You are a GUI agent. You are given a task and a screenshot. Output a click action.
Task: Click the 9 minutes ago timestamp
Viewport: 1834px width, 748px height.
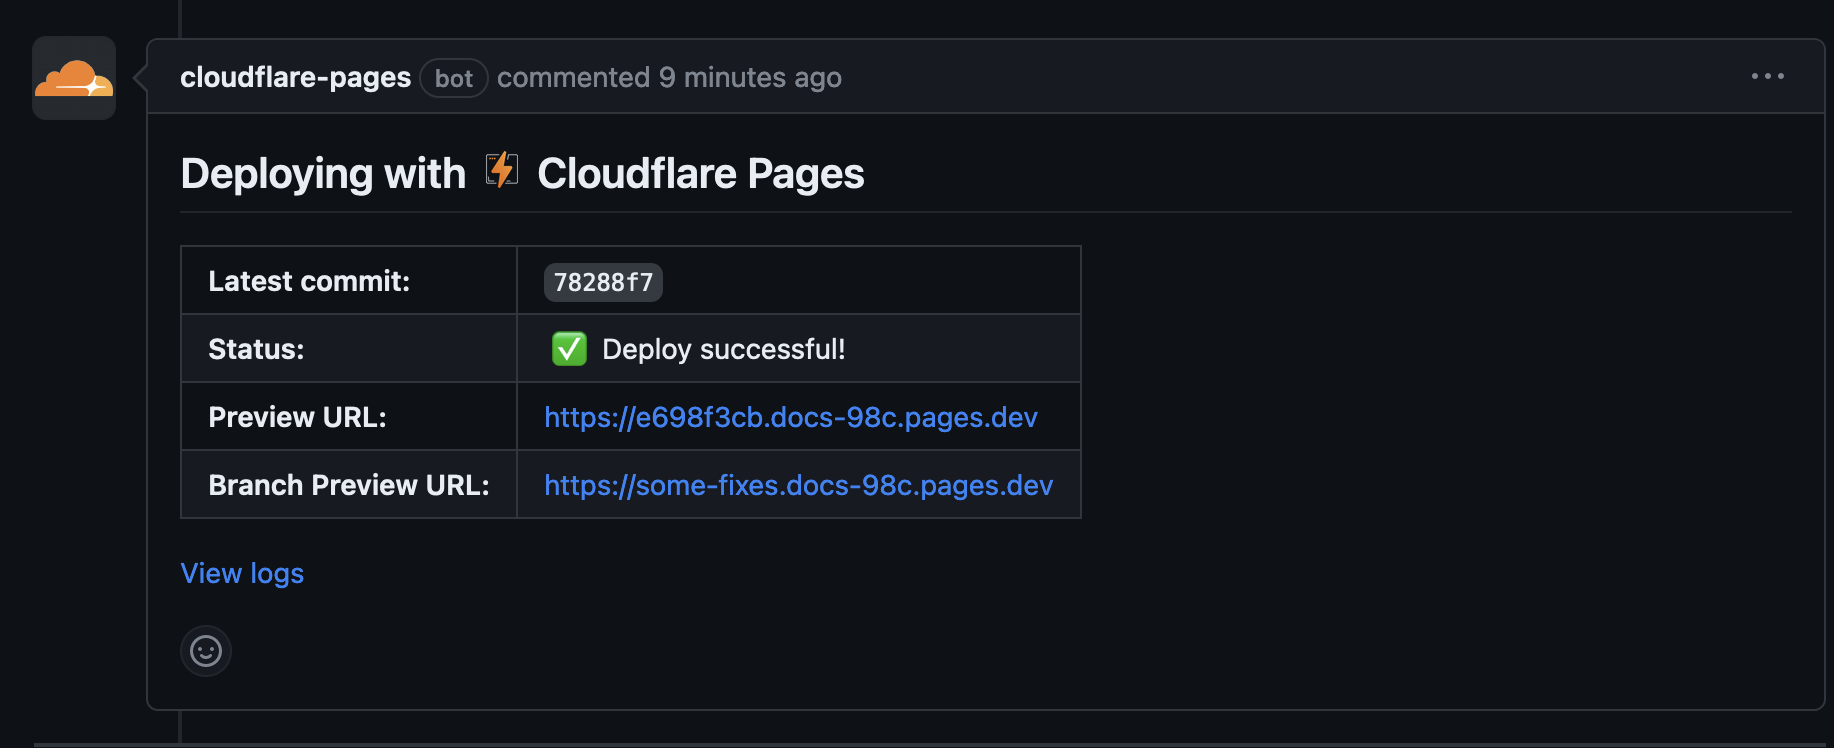coord(750,77)
